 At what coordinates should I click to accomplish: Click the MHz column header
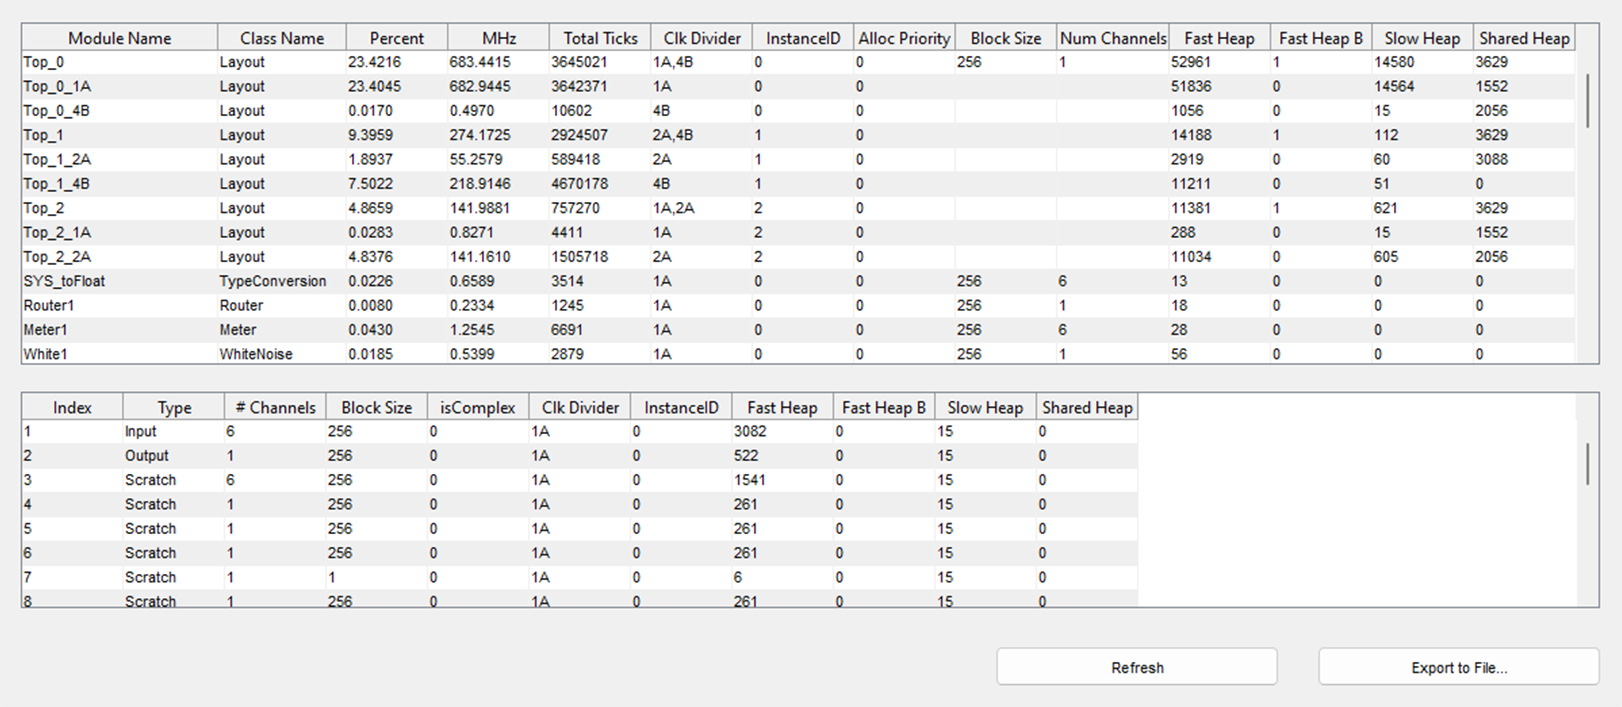click(x=498, y=38)
